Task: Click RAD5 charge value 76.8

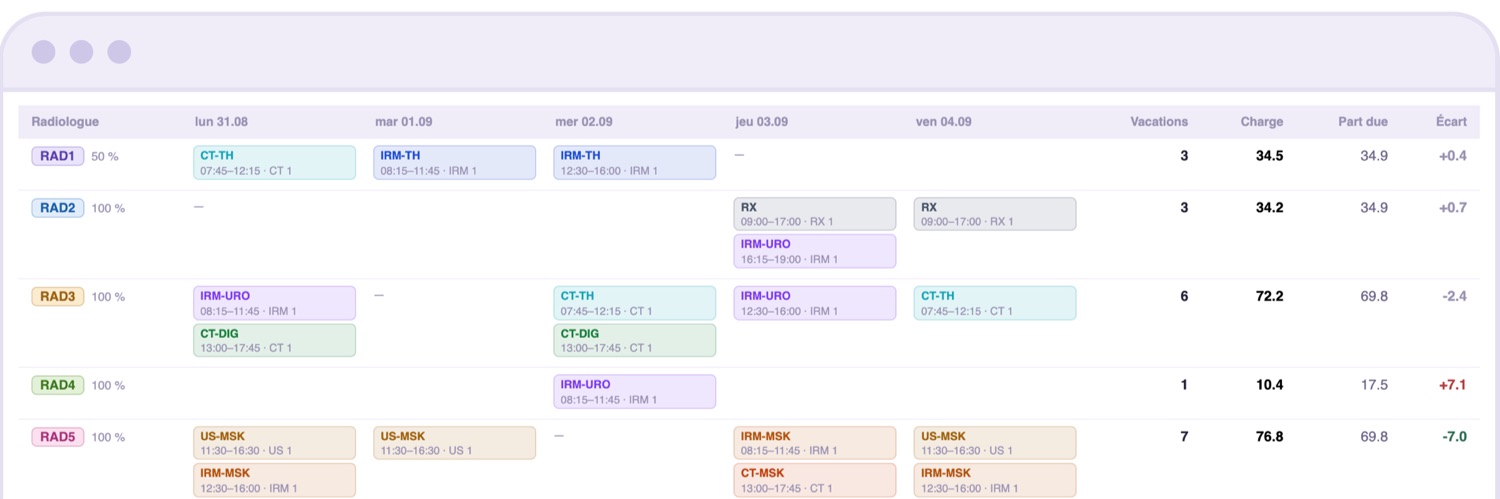Action: coord(1270,437)
